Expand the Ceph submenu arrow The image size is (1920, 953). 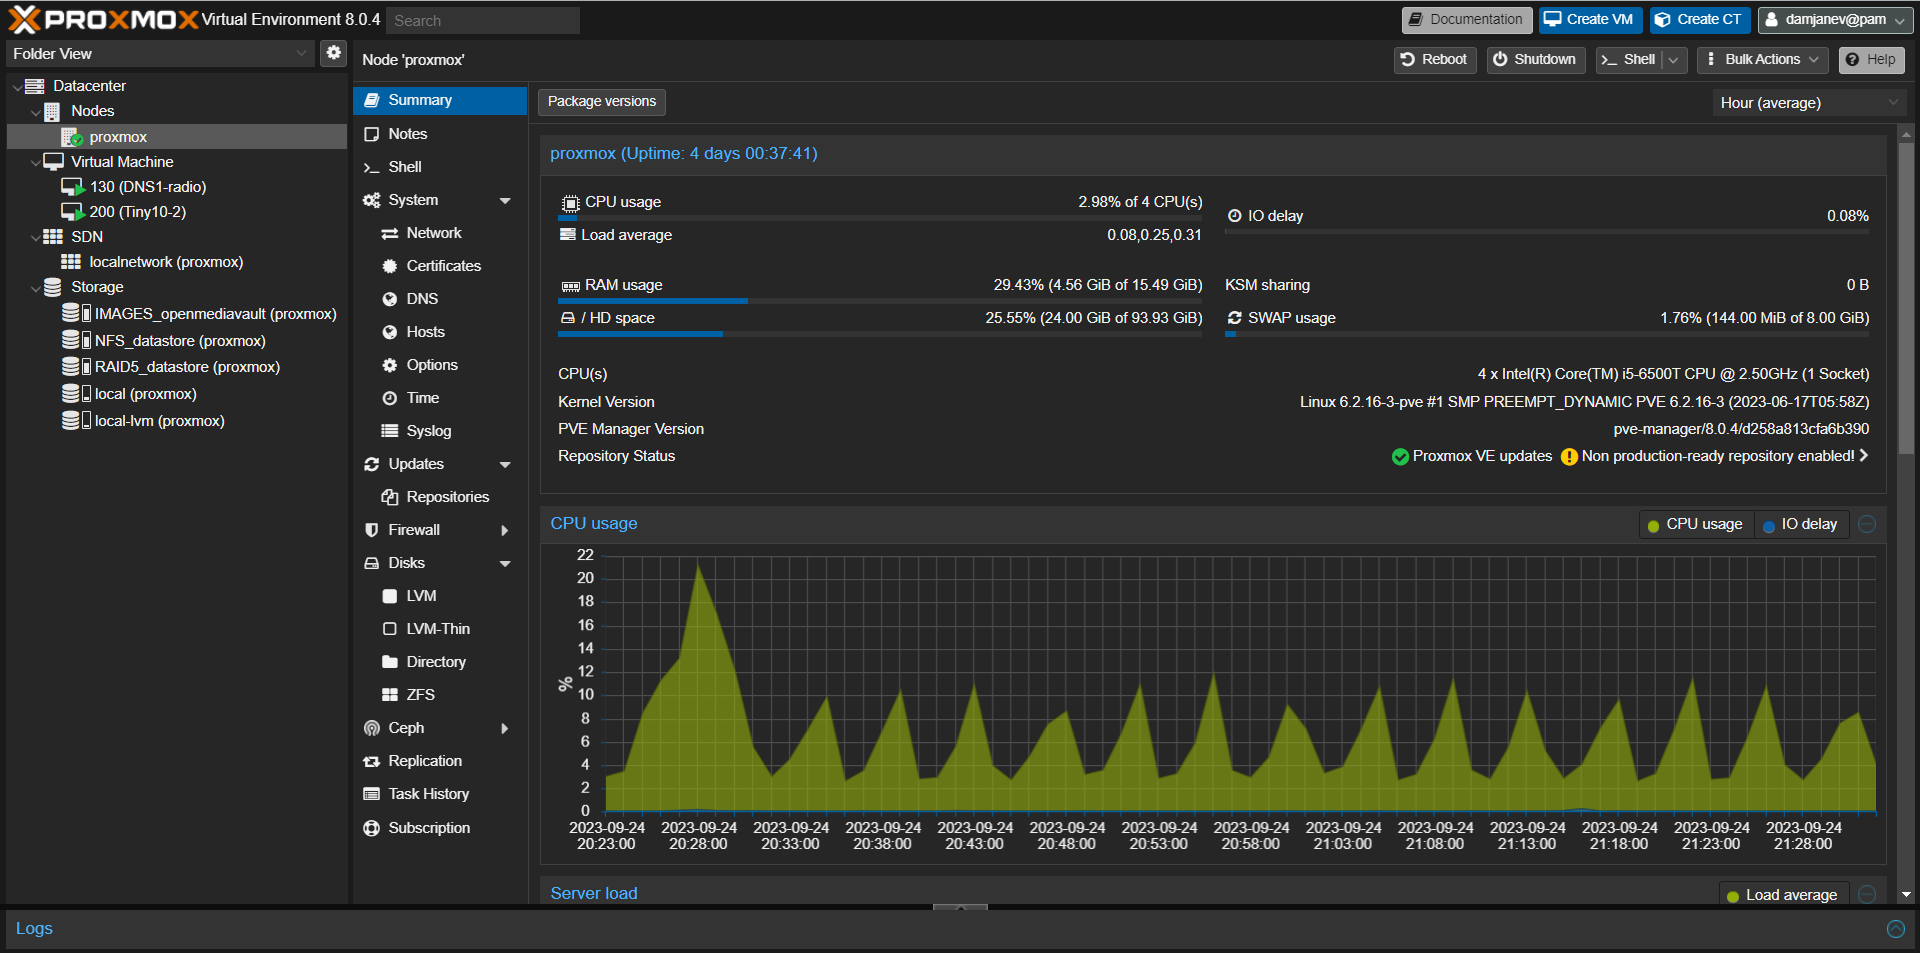(505, 729)
